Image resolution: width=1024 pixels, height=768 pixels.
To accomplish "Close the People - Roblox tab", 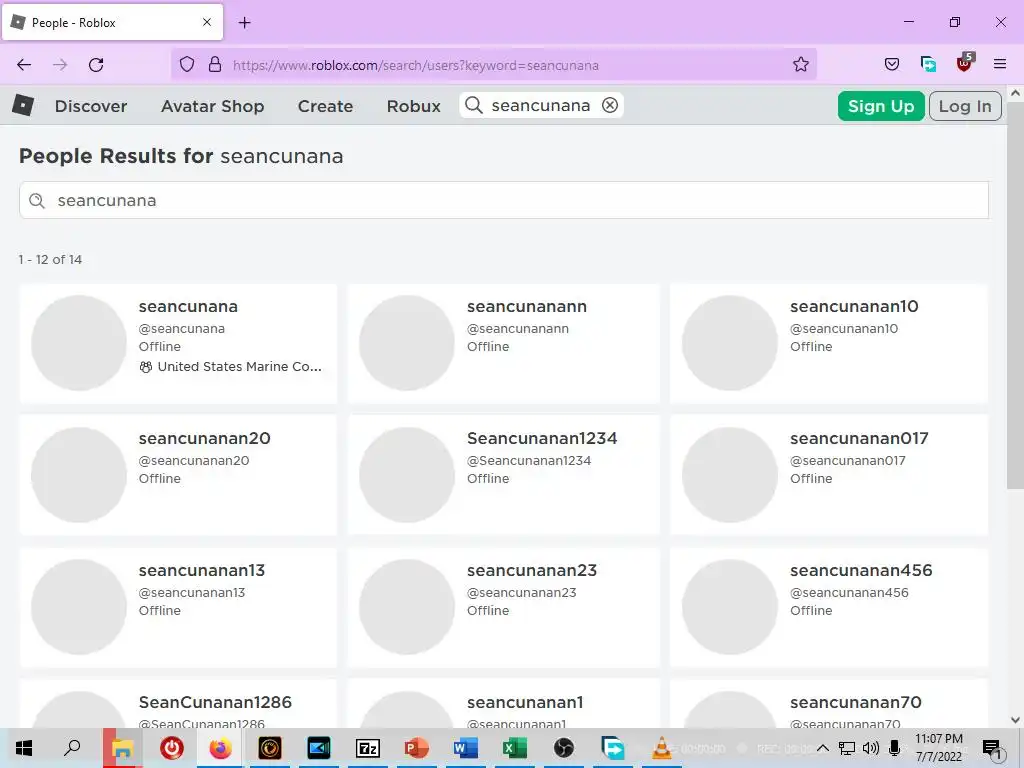I will point(207,22).
